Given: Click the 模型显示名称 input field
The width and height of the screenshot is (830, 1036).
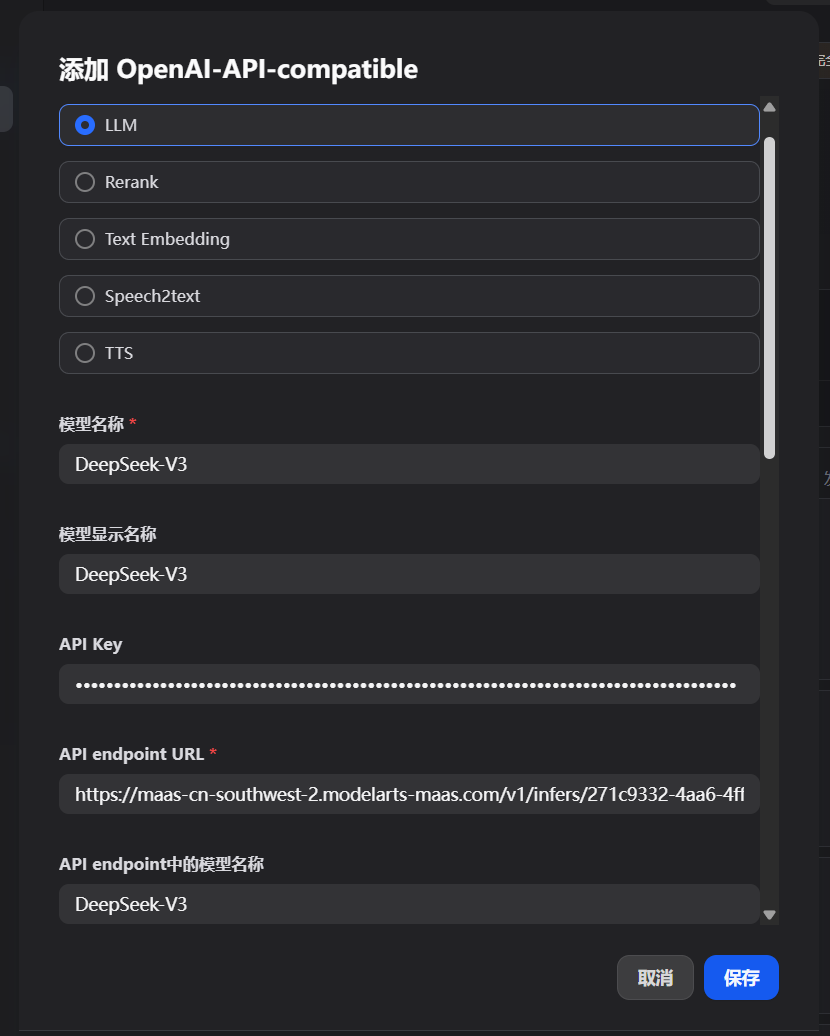Looking at the screenshot, I should tap(409, 574).
